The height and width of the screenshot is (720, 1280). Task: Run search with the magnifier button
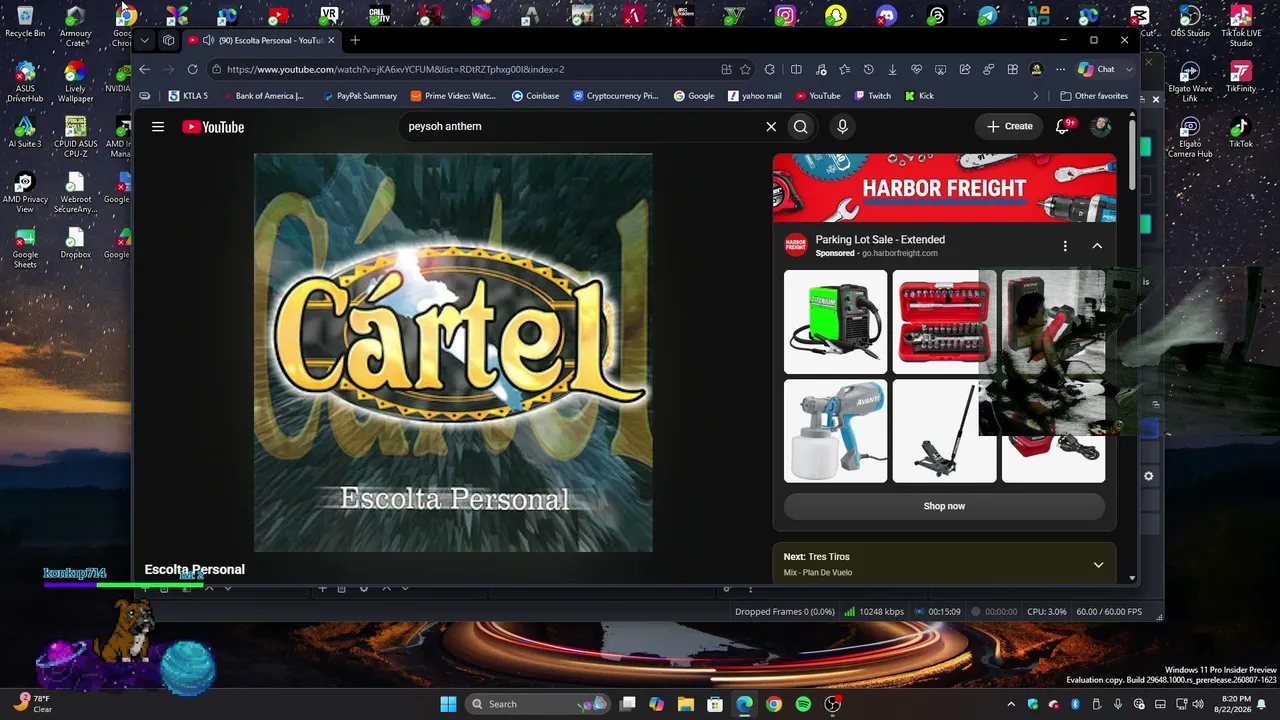801,127
